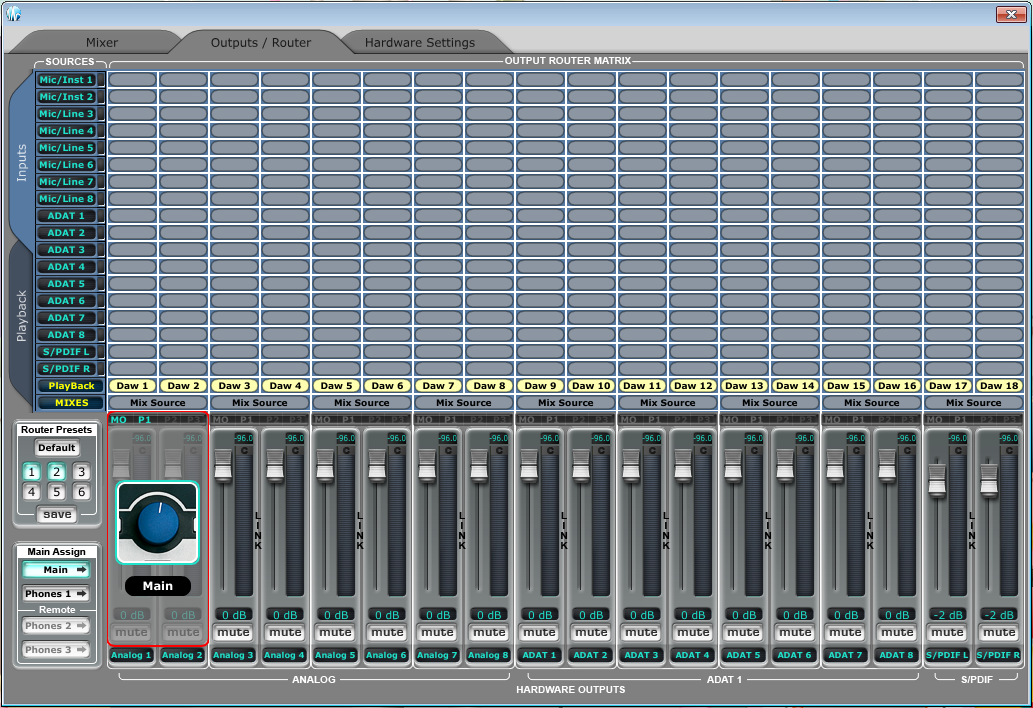Mute the S/PDIF R output
This screenshot has width=1033, height=708.
[x=999, y=632]
